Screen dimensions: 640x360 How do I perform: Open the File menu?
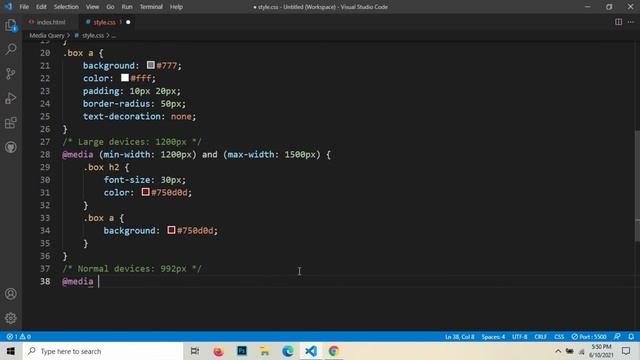point(24,7)
